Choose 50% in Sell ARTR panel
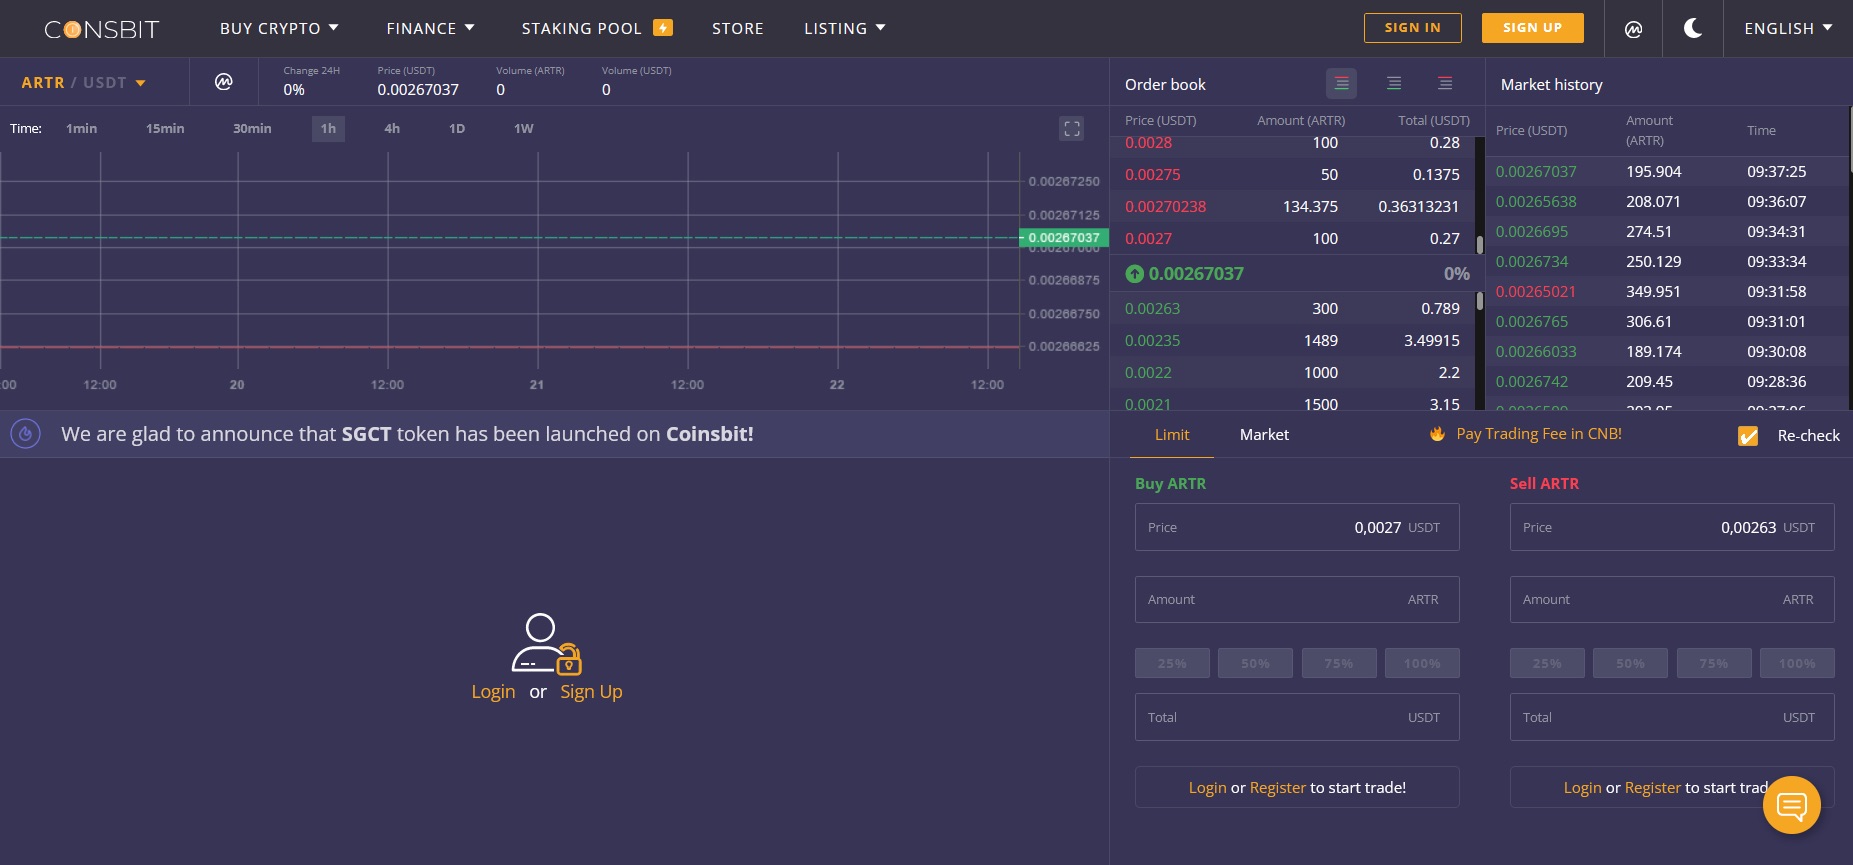The image size is (1853, 865). point(1630,663)
